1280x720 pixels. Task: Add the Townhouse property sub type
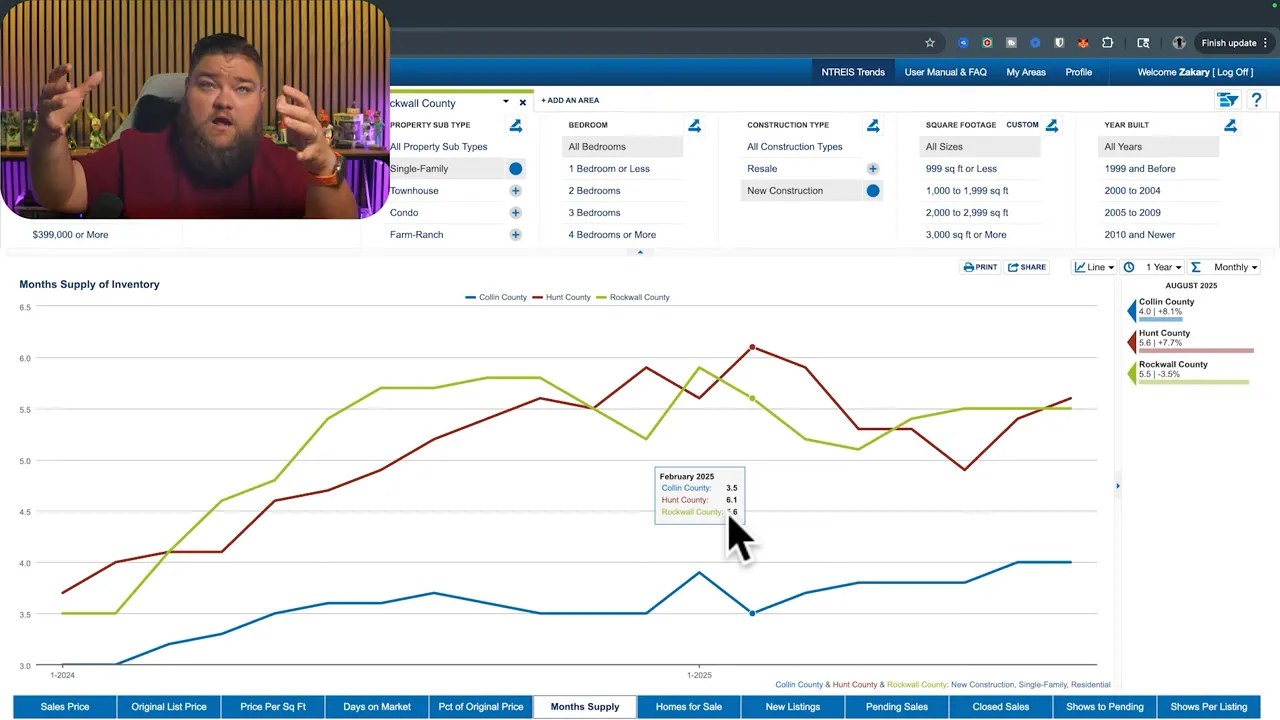(515, 190)
